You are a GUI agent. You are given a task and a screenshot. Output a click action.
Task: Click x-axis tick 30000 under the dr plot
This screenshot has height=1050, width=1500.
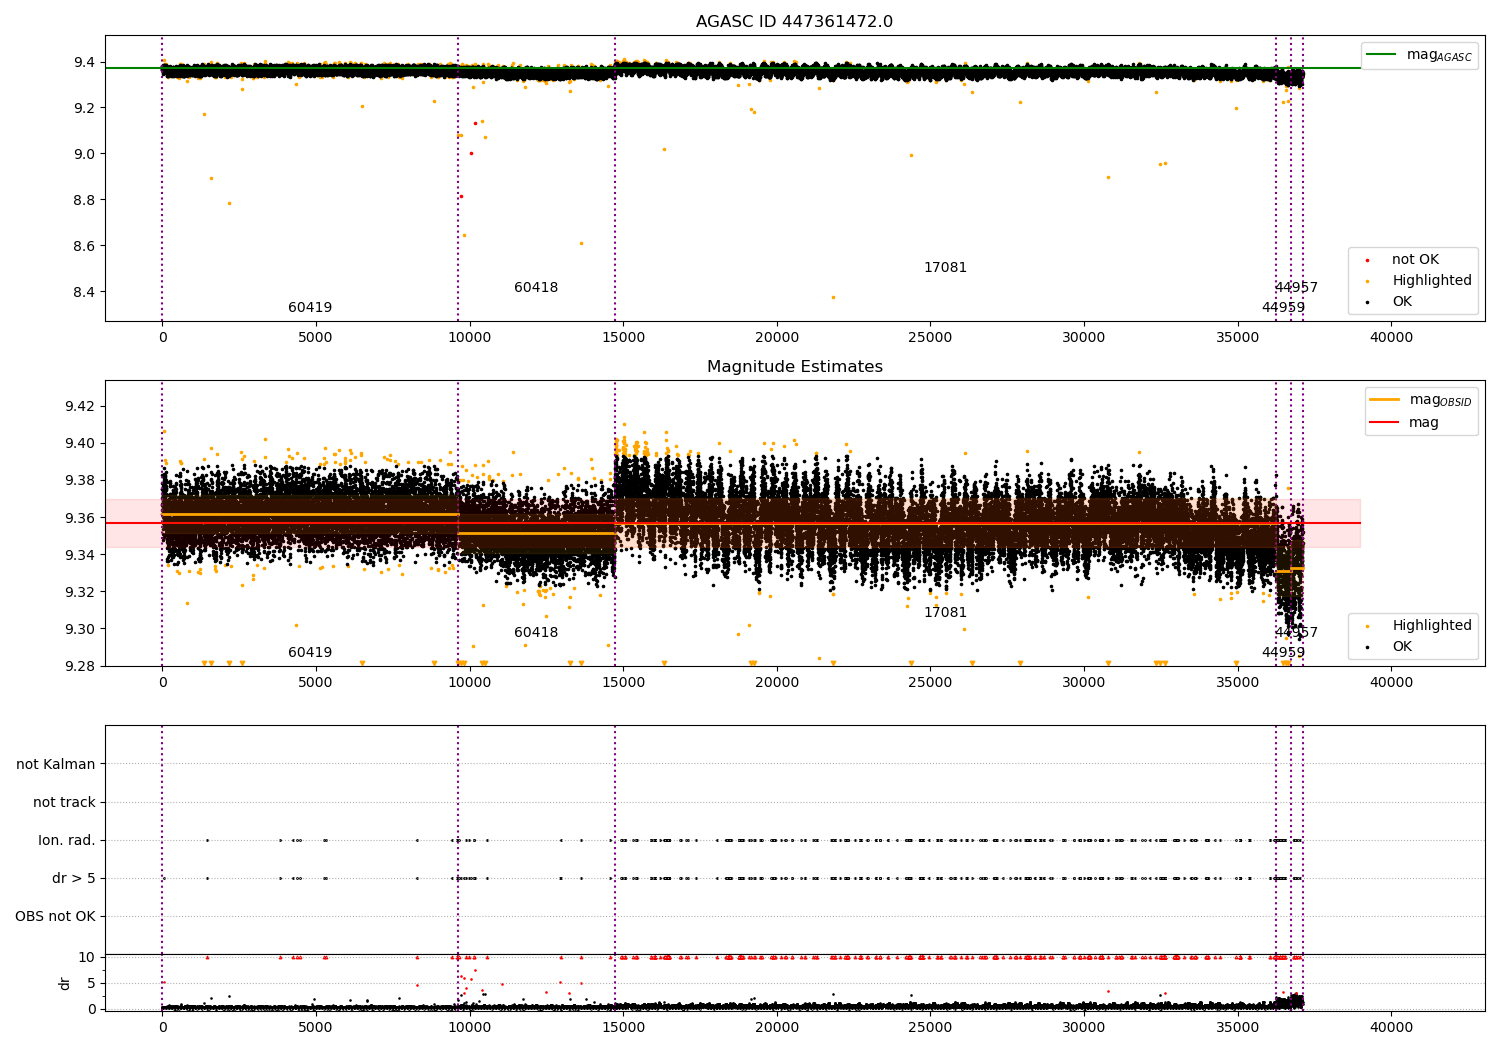(x=1084, y=1028)
